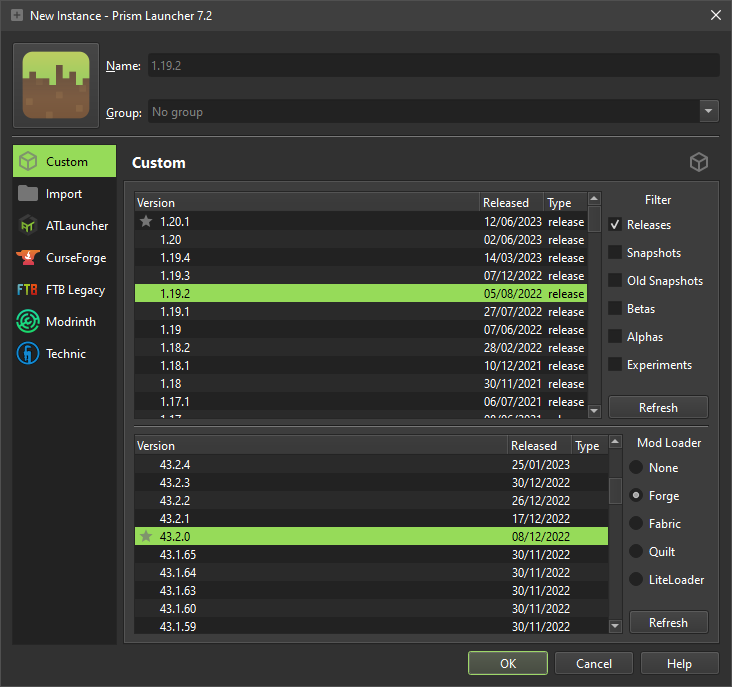The height and width of the screenshot is (687, 732).
Task: Click Minecraft version list scroll-up arrow
Action: point(594,199)
